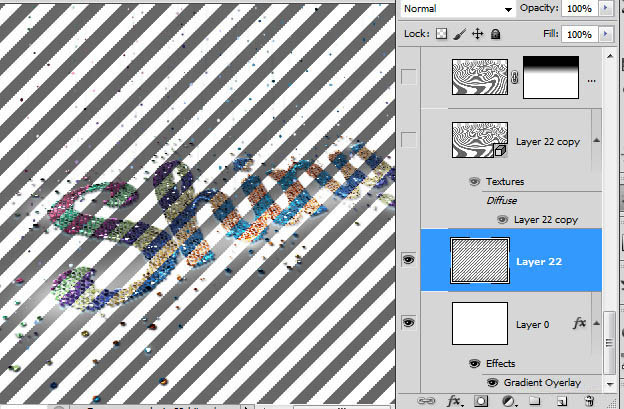Collapse Layer 0 effects list arrow
This screenshot has height=409, width=624.
596,323
